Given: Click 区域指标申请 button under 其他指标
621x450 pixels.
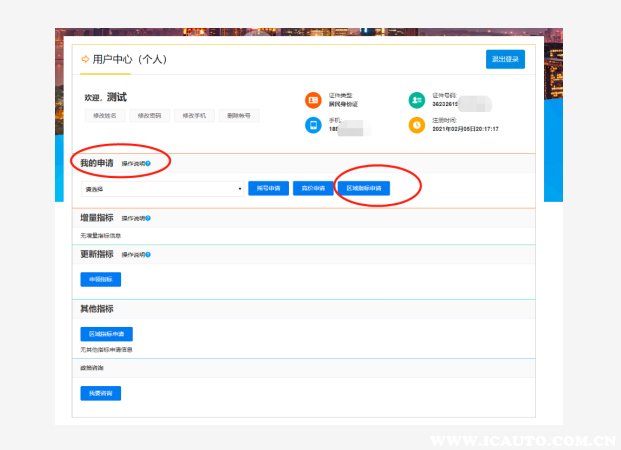Looking at the screenshot, I should tap(106, 334).
